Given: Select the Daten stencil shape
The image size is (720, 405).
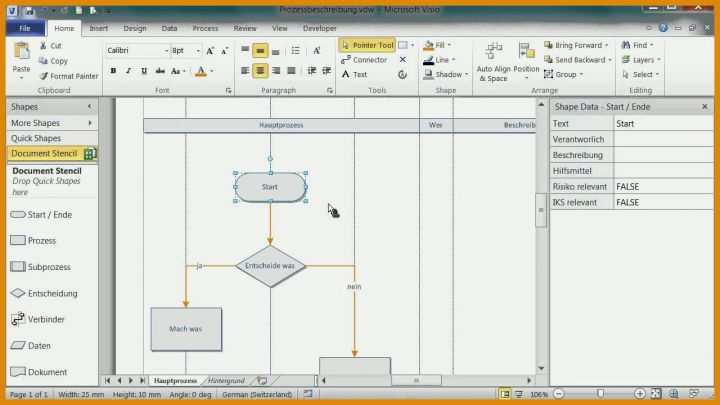Looking at the screenshot, I should click(30, 345).
